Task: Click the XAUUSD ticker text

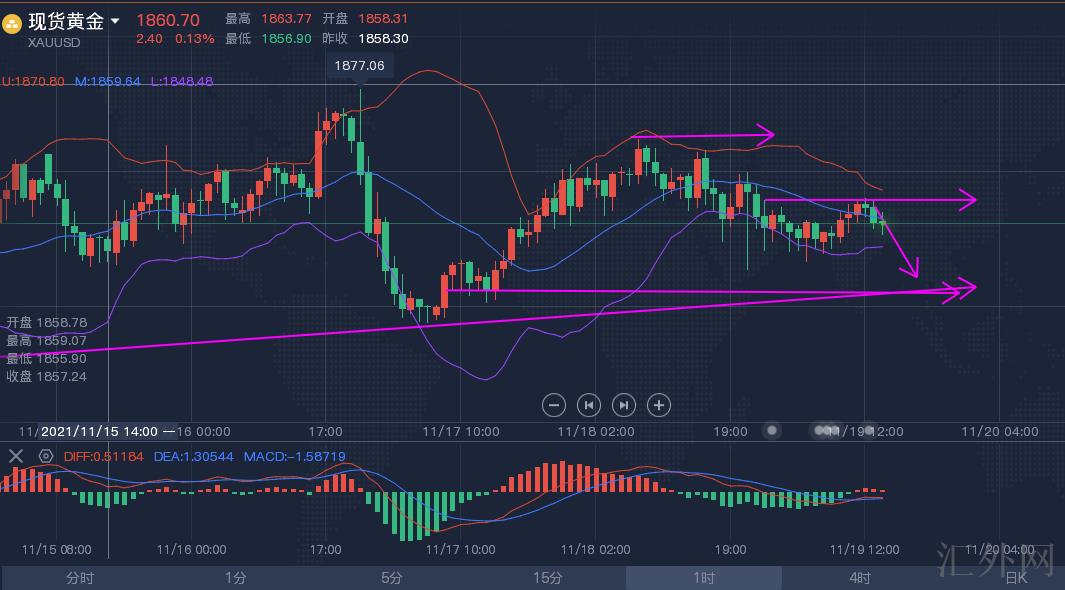Action: pos(54,42)
